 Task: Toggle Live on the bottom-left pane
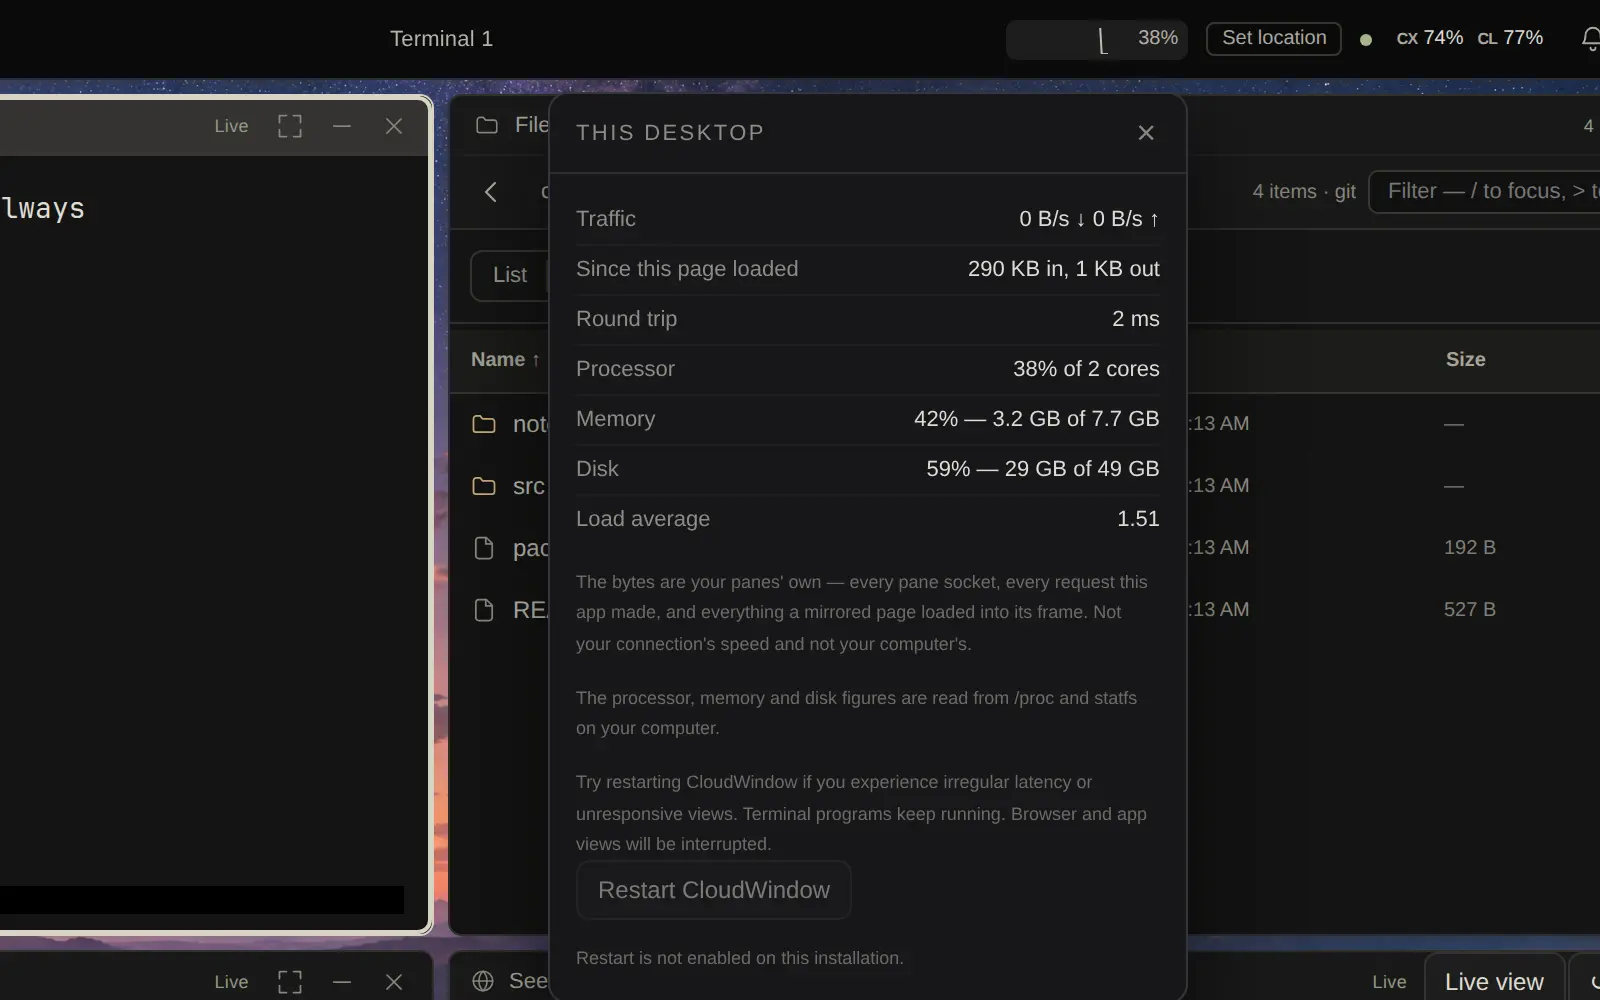point(231,982)
